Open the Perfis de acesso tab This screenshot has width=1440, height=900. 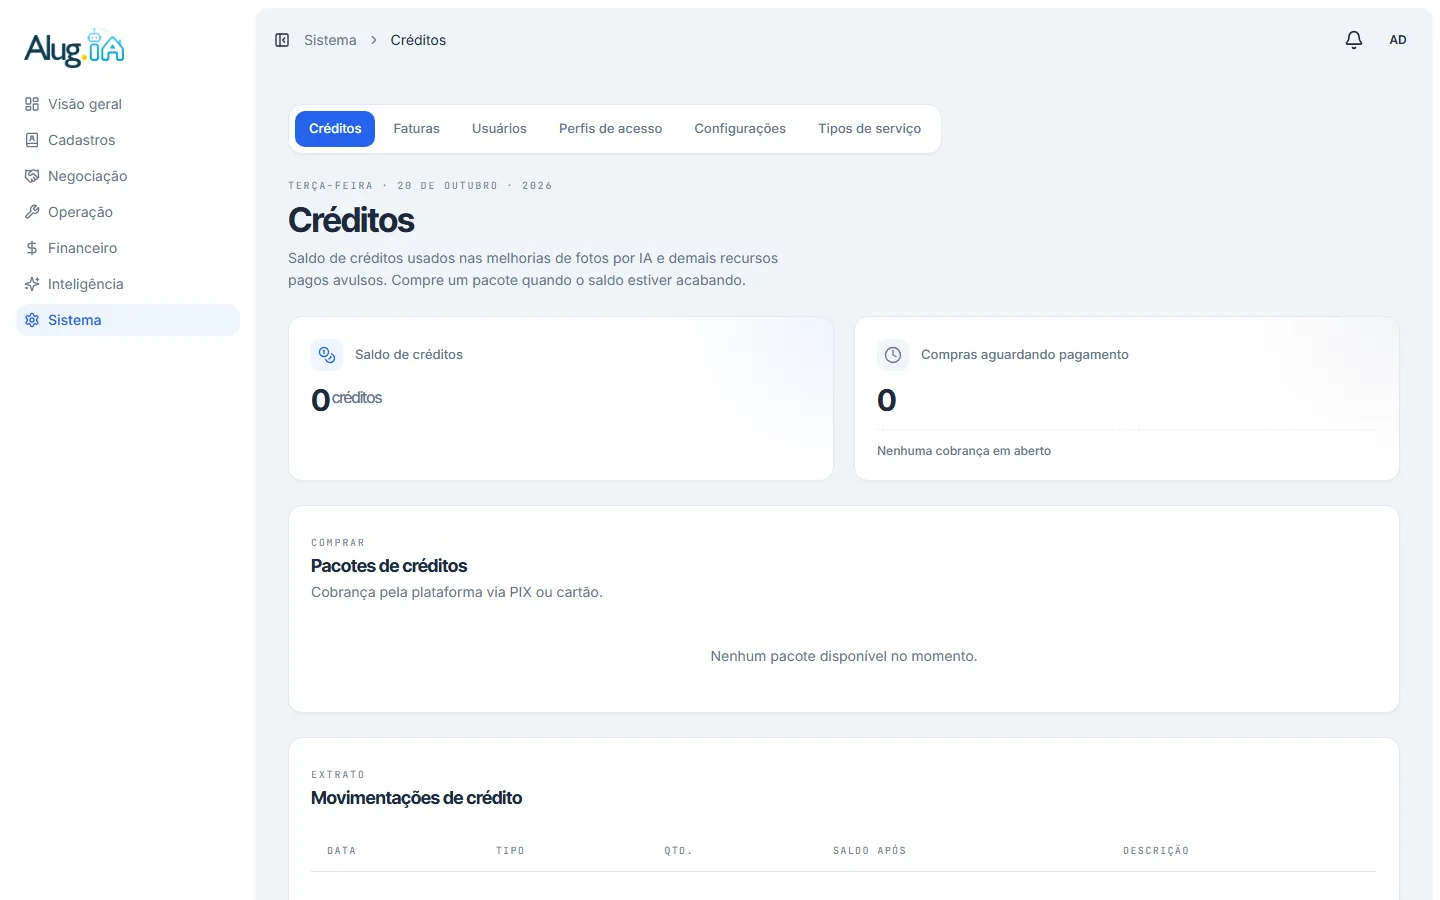611,129
